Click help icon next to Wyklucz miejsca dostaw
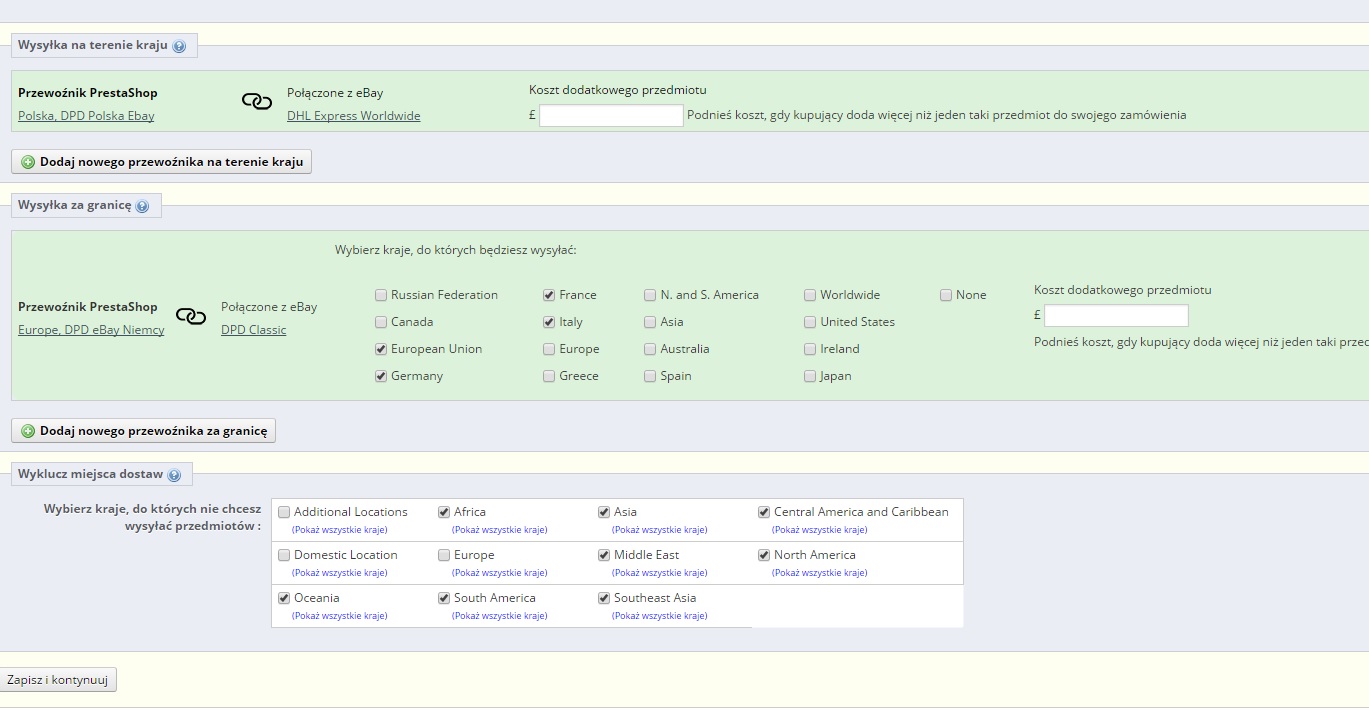 [174, 475]
